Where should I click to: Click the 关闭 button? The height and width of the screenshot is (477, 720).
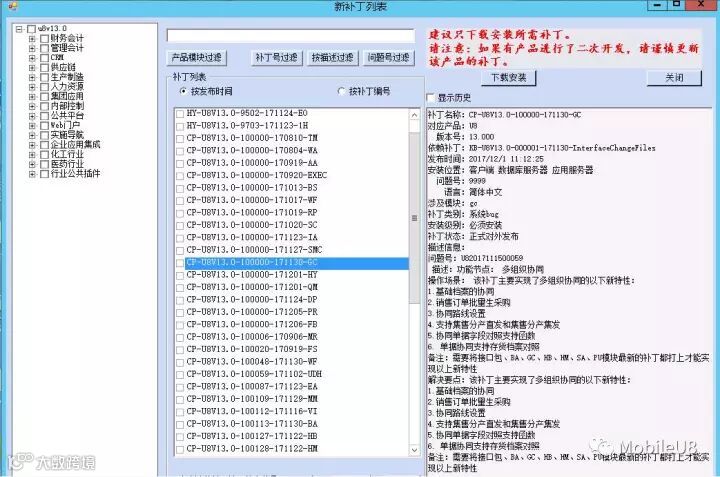[674, 78]
